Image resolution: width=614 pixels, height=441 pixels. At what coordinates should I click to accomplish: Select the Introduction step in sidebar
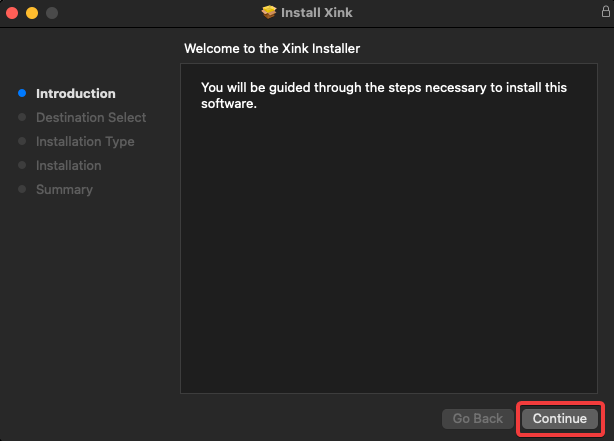[76, 94]
